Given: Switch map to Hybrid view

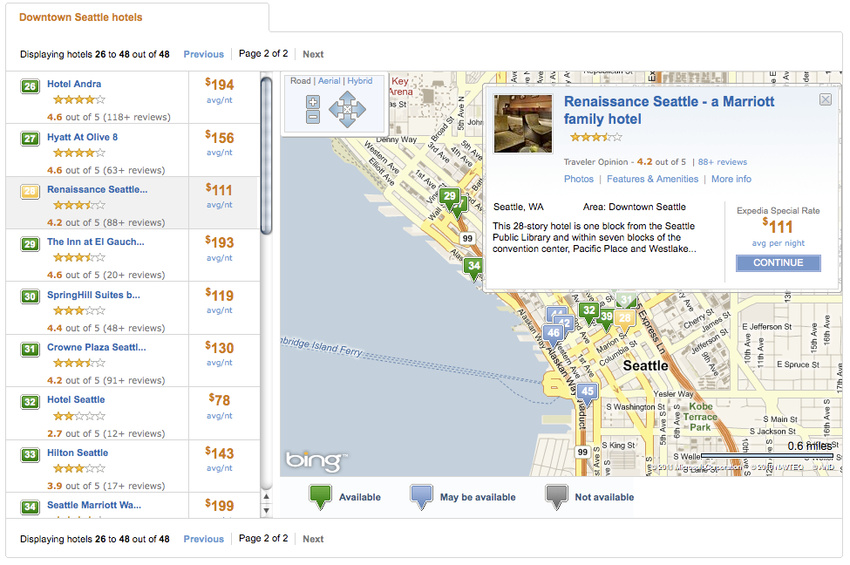Looking at the screenshot, I should coord(360,81).
